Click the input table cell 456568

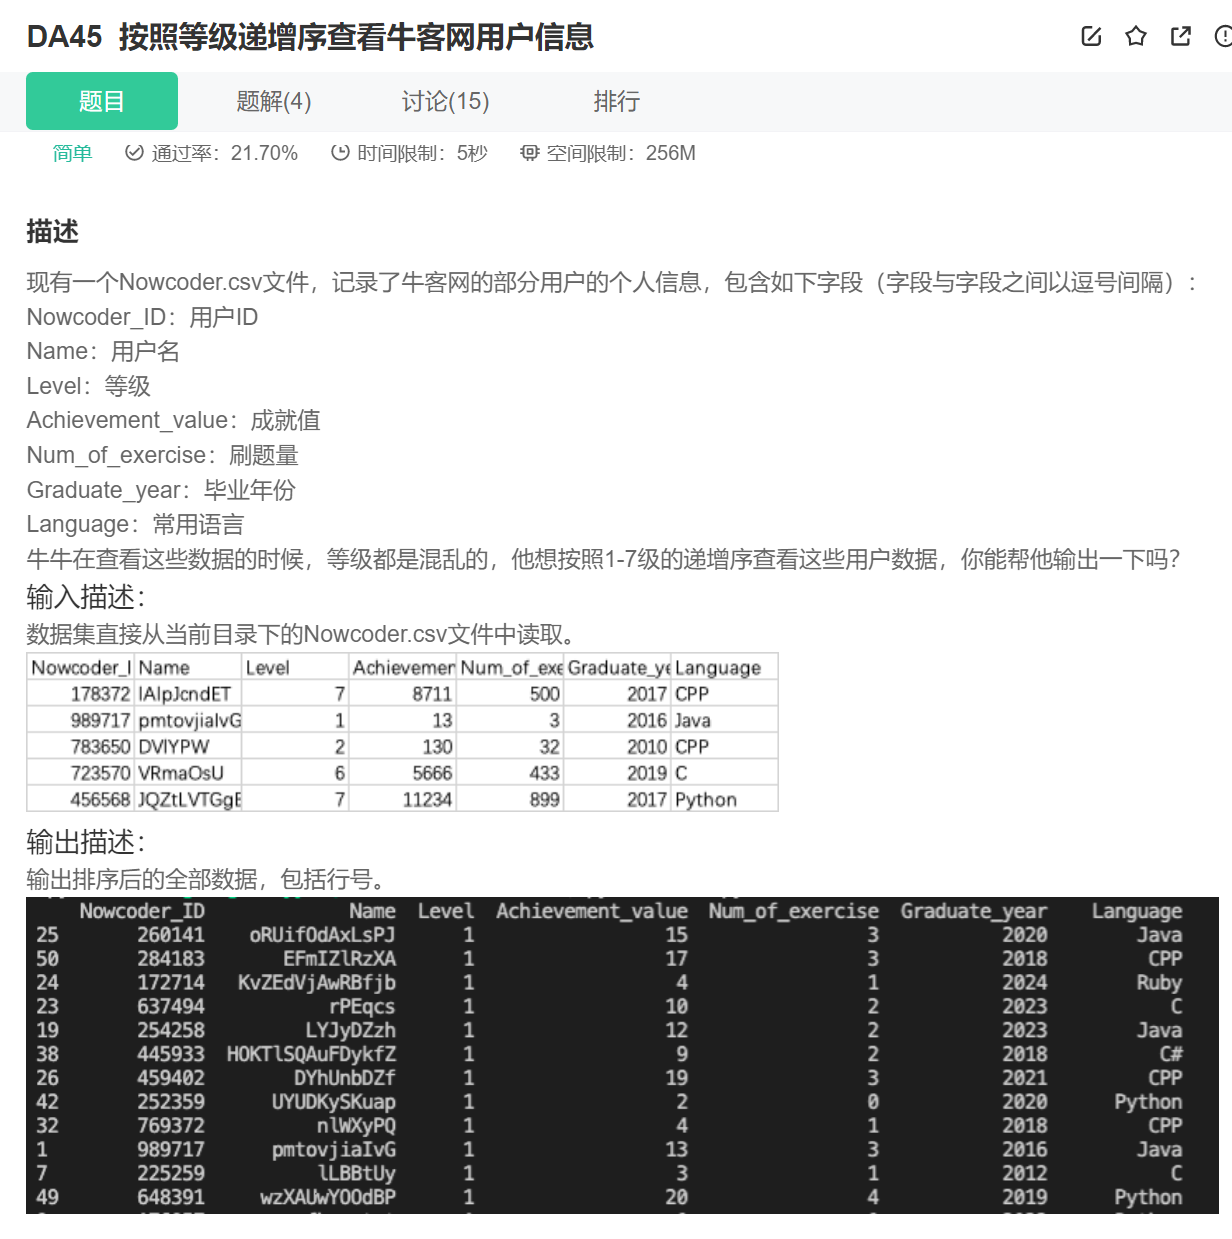point(81,800)
